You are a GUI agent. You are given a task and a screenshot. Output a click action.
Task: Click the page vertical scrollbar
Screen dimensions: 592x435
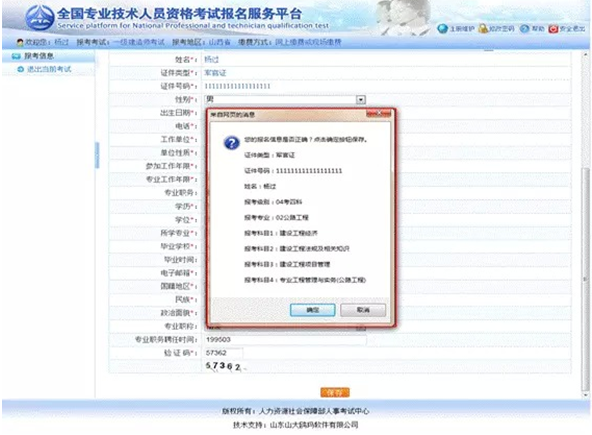coord(586,224)
